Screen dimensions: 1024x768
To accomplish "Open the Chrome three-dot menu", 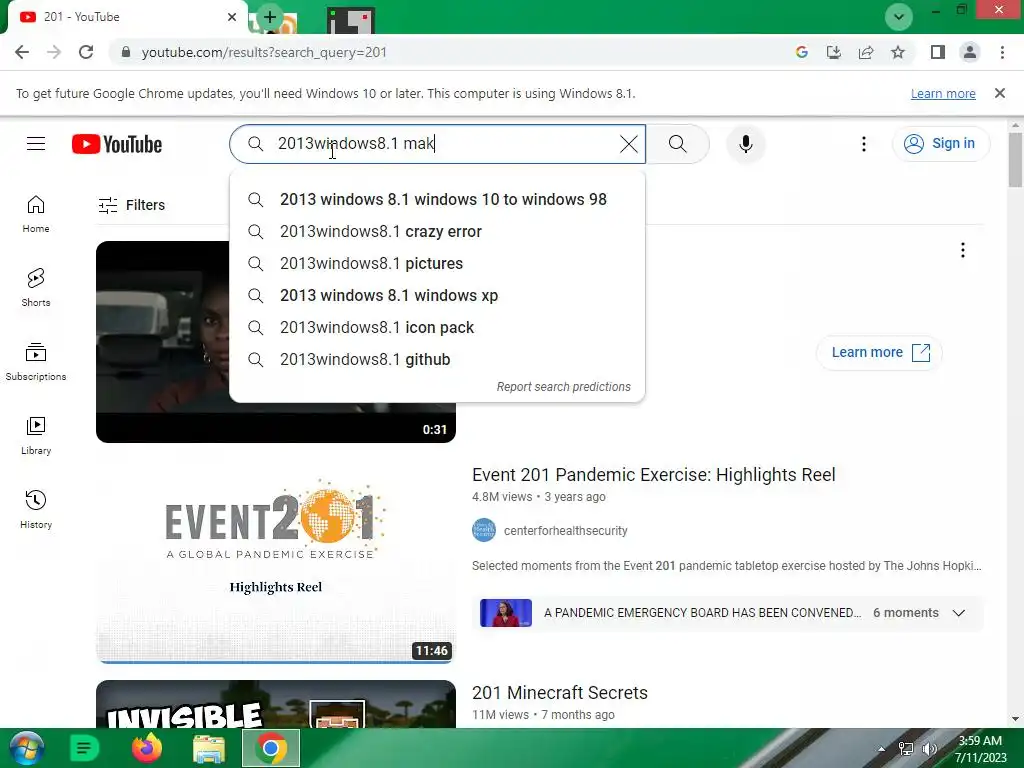I will click(1002, 52).
